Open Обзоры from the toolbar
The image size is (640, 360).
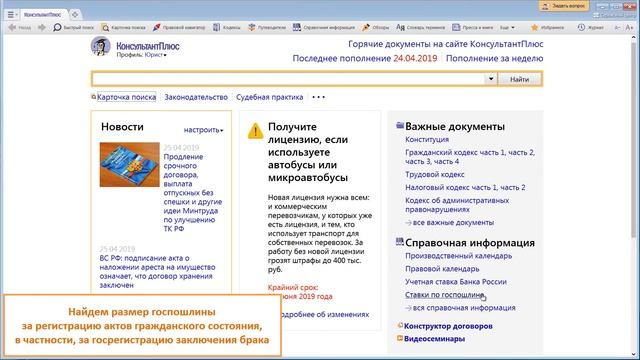pyautogui.click(x=376, y=27)
